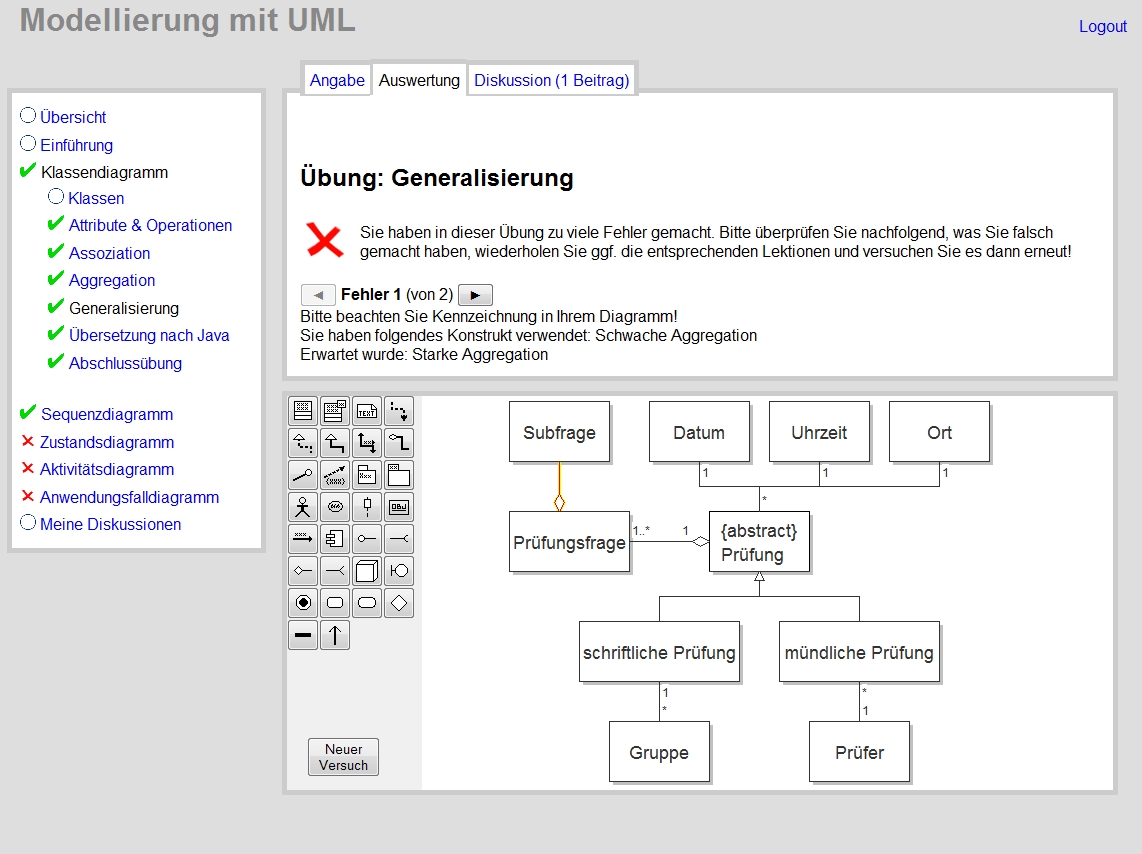The image size is (1142, 854).
Task: Choose the thick synchronization bar tool
Action: [x=303, y=635]
